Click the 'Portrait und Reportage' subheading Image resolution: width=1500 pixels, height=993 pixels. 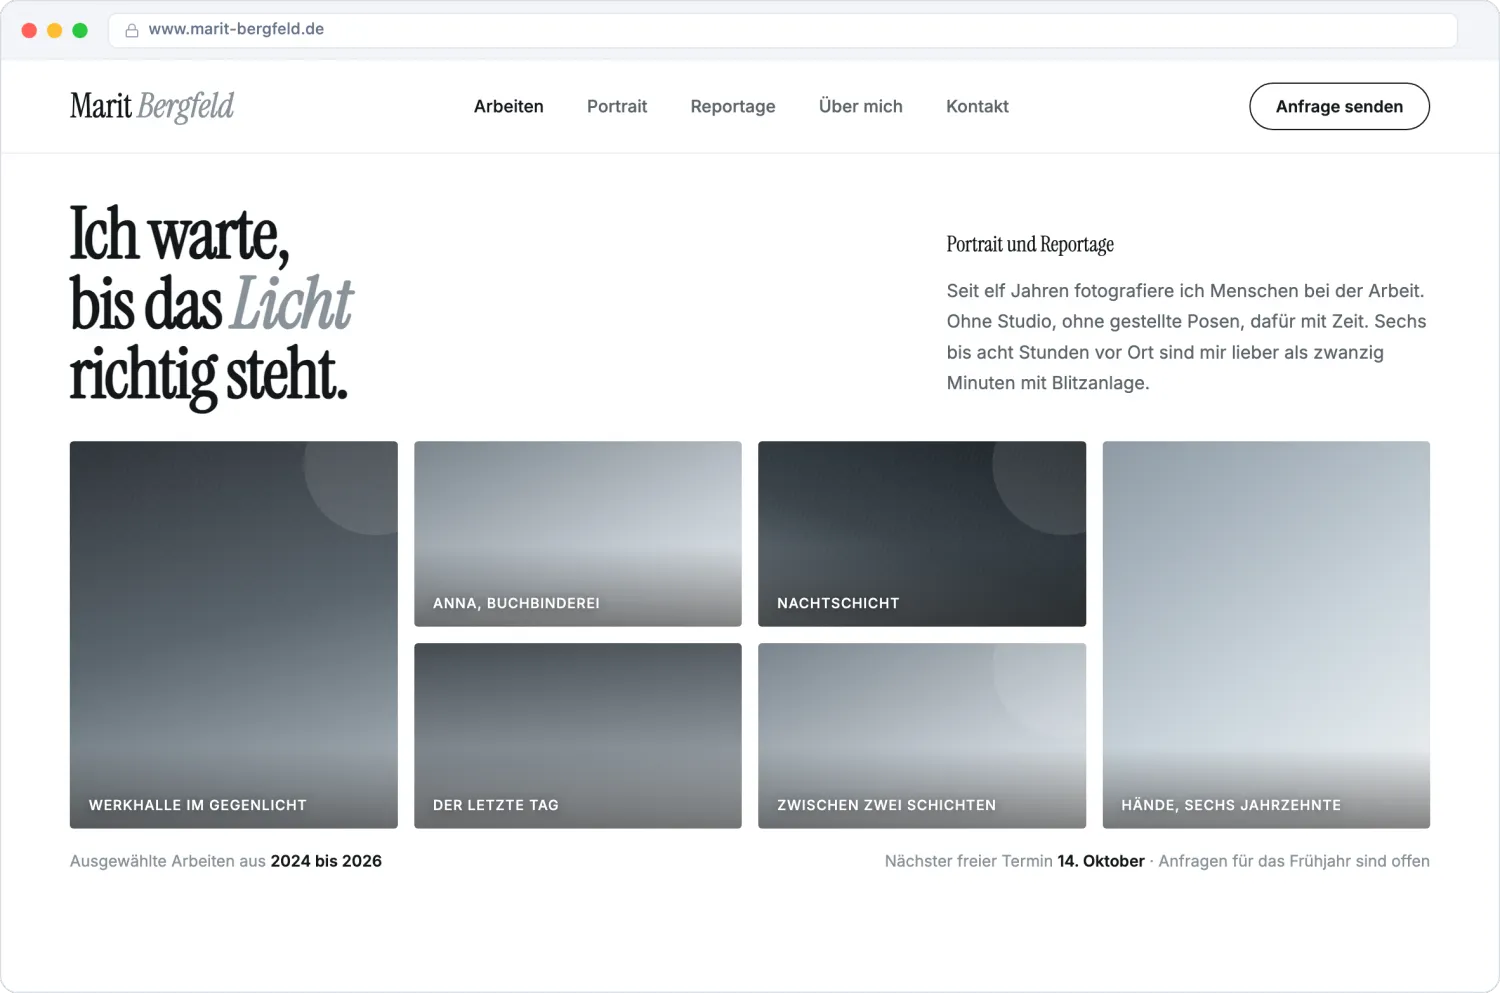pyautogui.click(x=1030, y=245)
